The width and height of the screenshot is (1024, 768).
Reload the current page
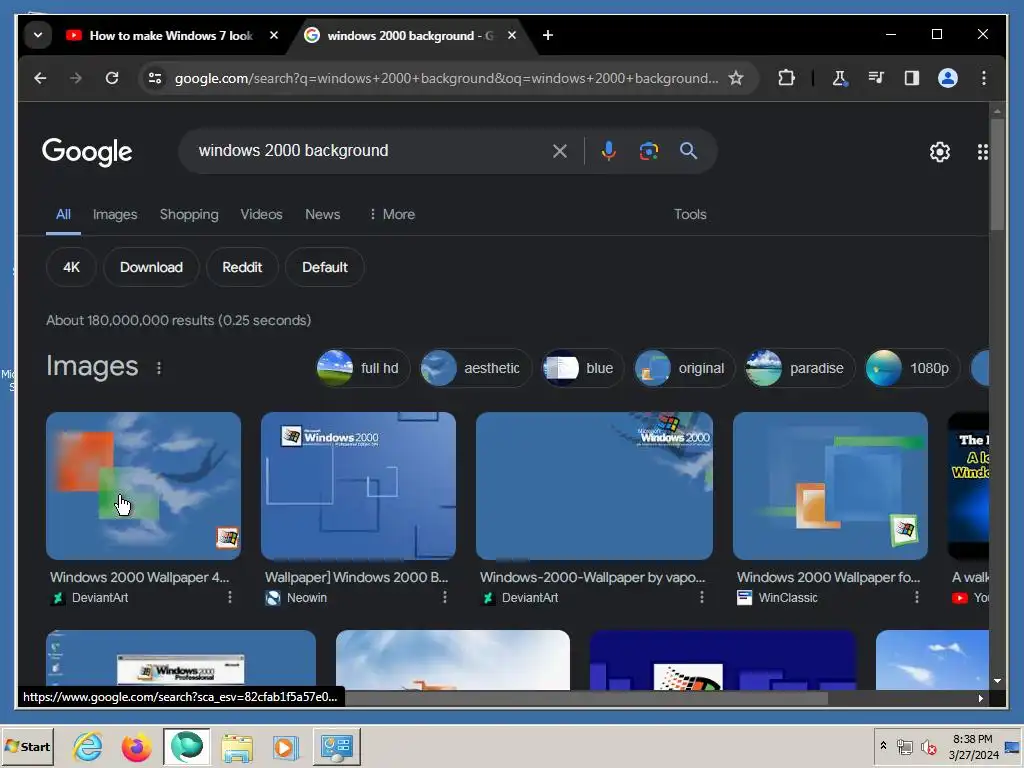(112, 78)
